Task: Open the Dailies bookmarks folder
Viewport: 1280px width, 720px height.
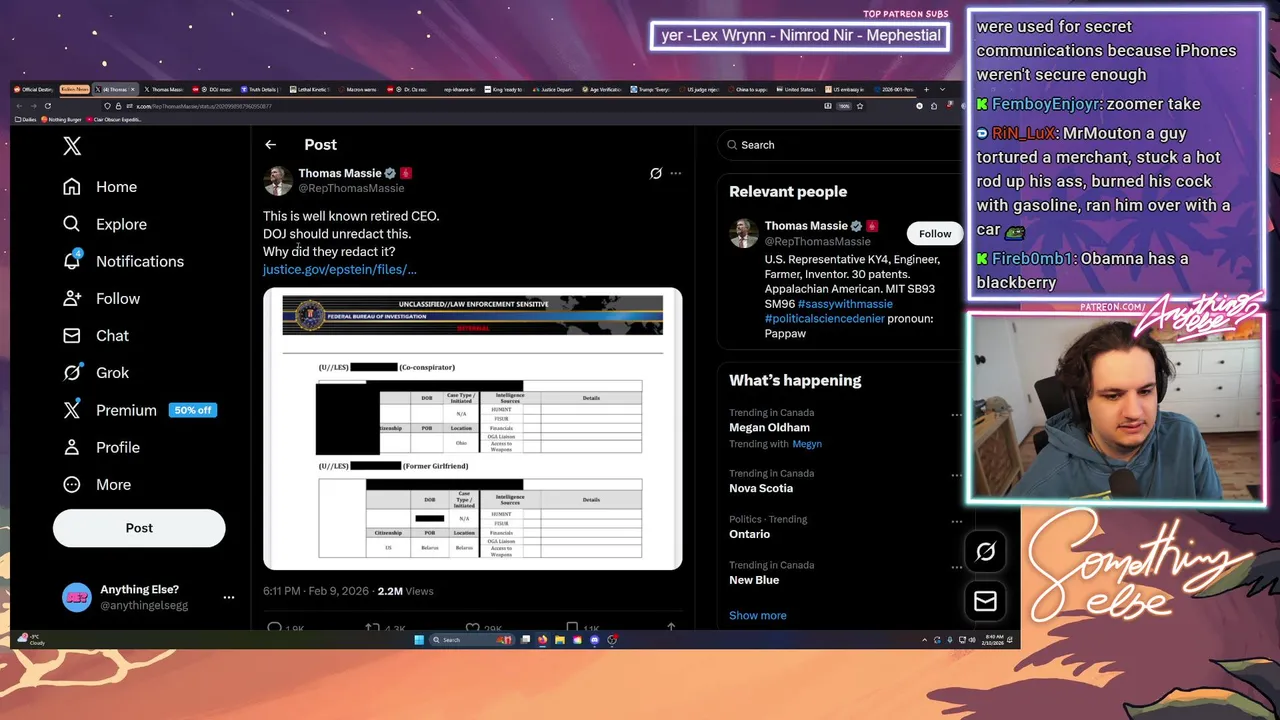Action: (x=25, y=119)
